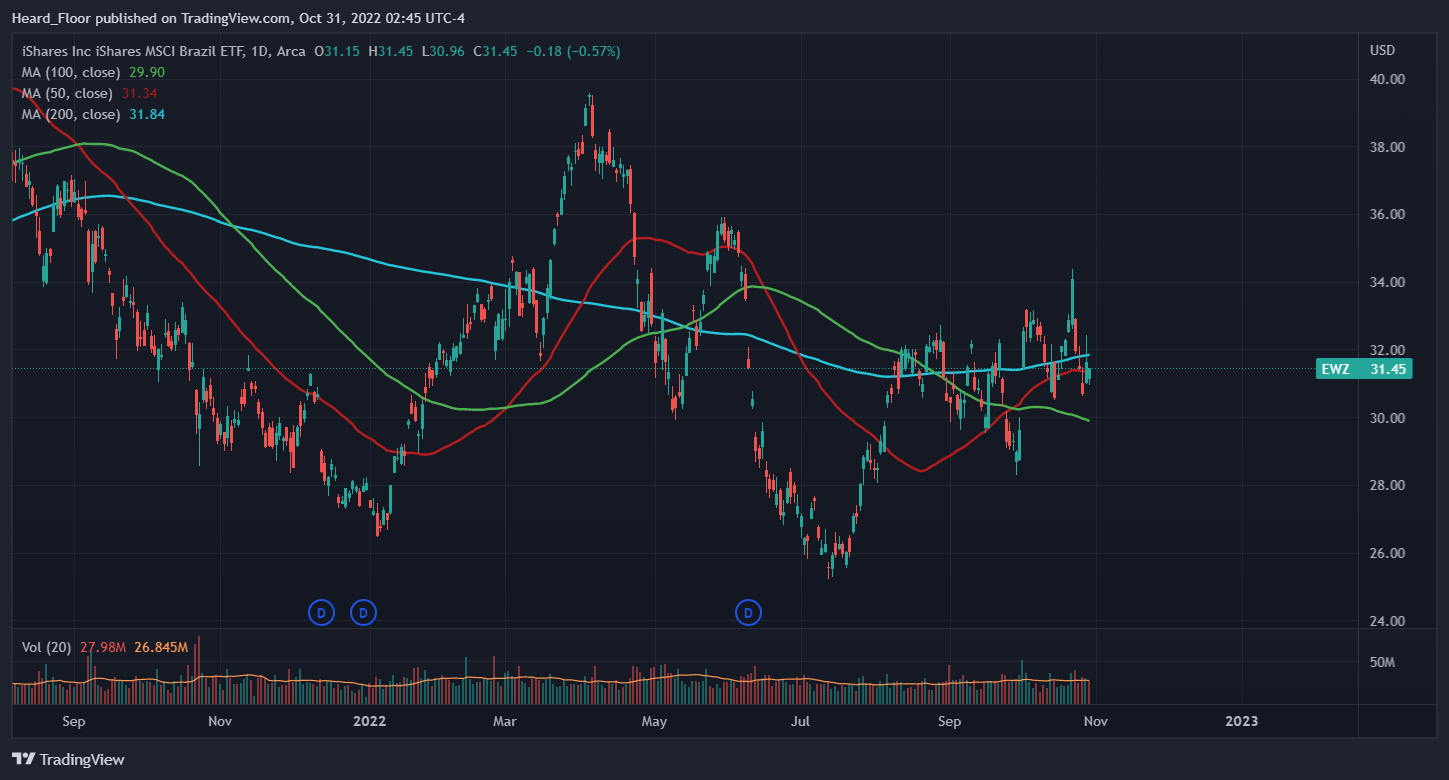
Task: Click the 2022 time axis label
Action: point(370,720)
